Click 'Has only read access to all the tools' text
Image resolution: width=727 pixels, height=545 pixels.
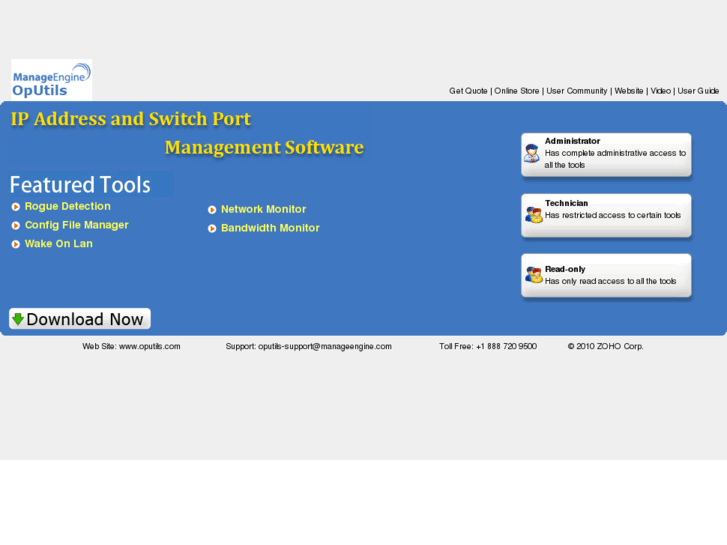[x=610, y=281]
